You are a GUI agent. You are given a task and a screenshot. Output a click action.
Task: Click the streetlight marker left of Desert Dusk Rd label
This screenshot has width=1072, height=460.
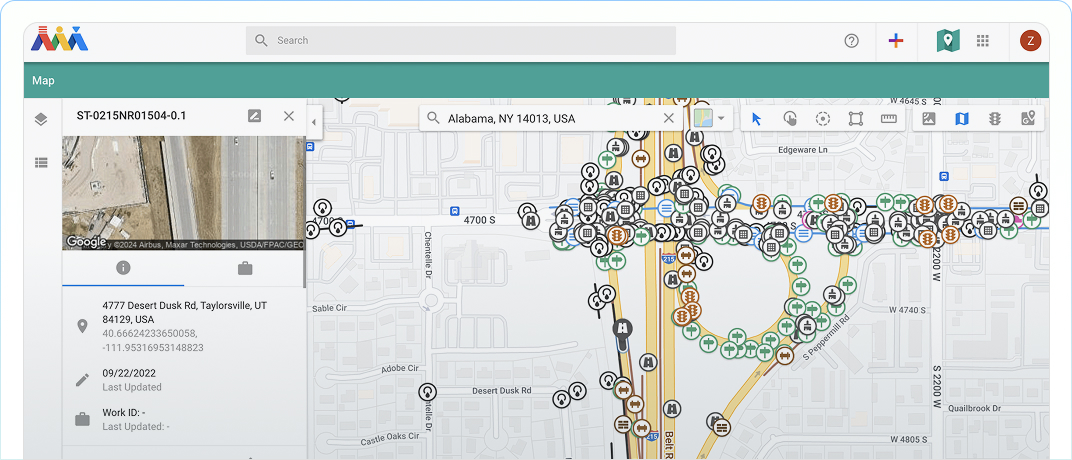tap(427, 392)
